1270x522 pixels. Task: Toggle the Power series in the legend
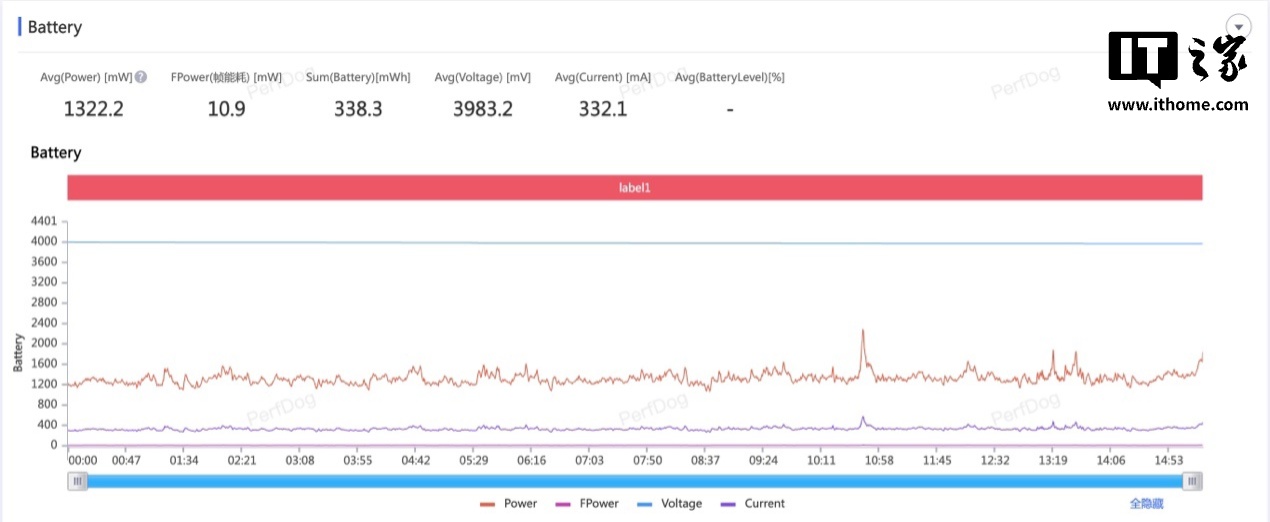(509, 504)
